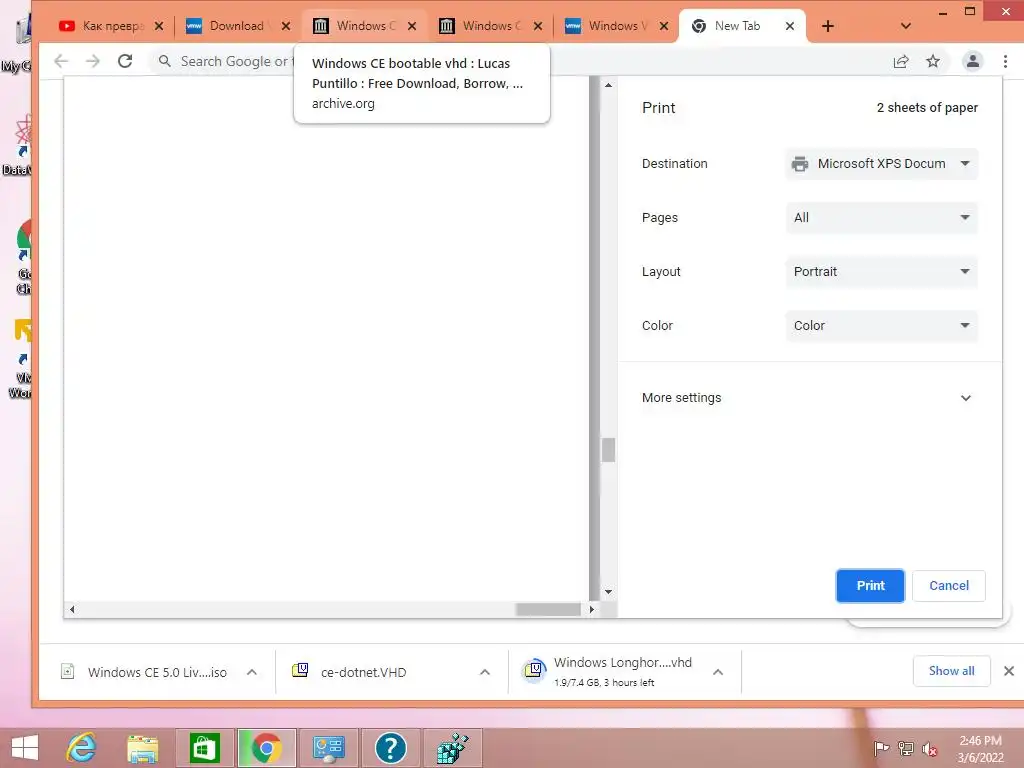Close the YouTube tab

[x=159, y=26]
